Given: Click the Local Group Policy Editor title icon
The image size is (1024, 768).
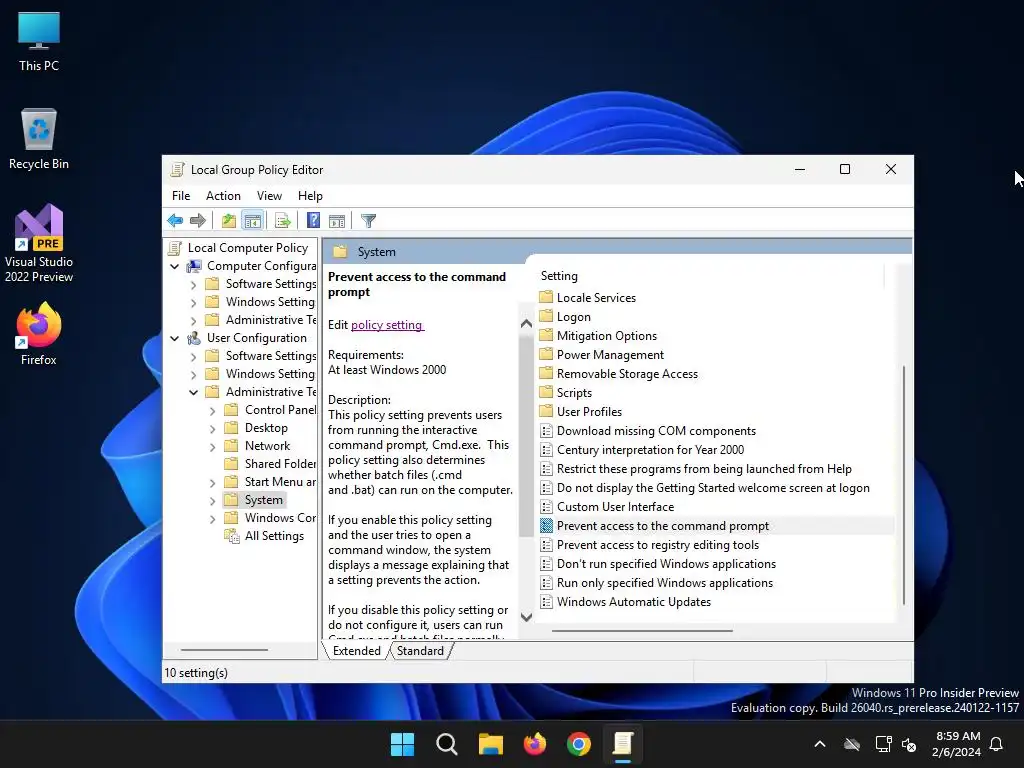Looking at the screenshot, I should [x=176, y=170].
